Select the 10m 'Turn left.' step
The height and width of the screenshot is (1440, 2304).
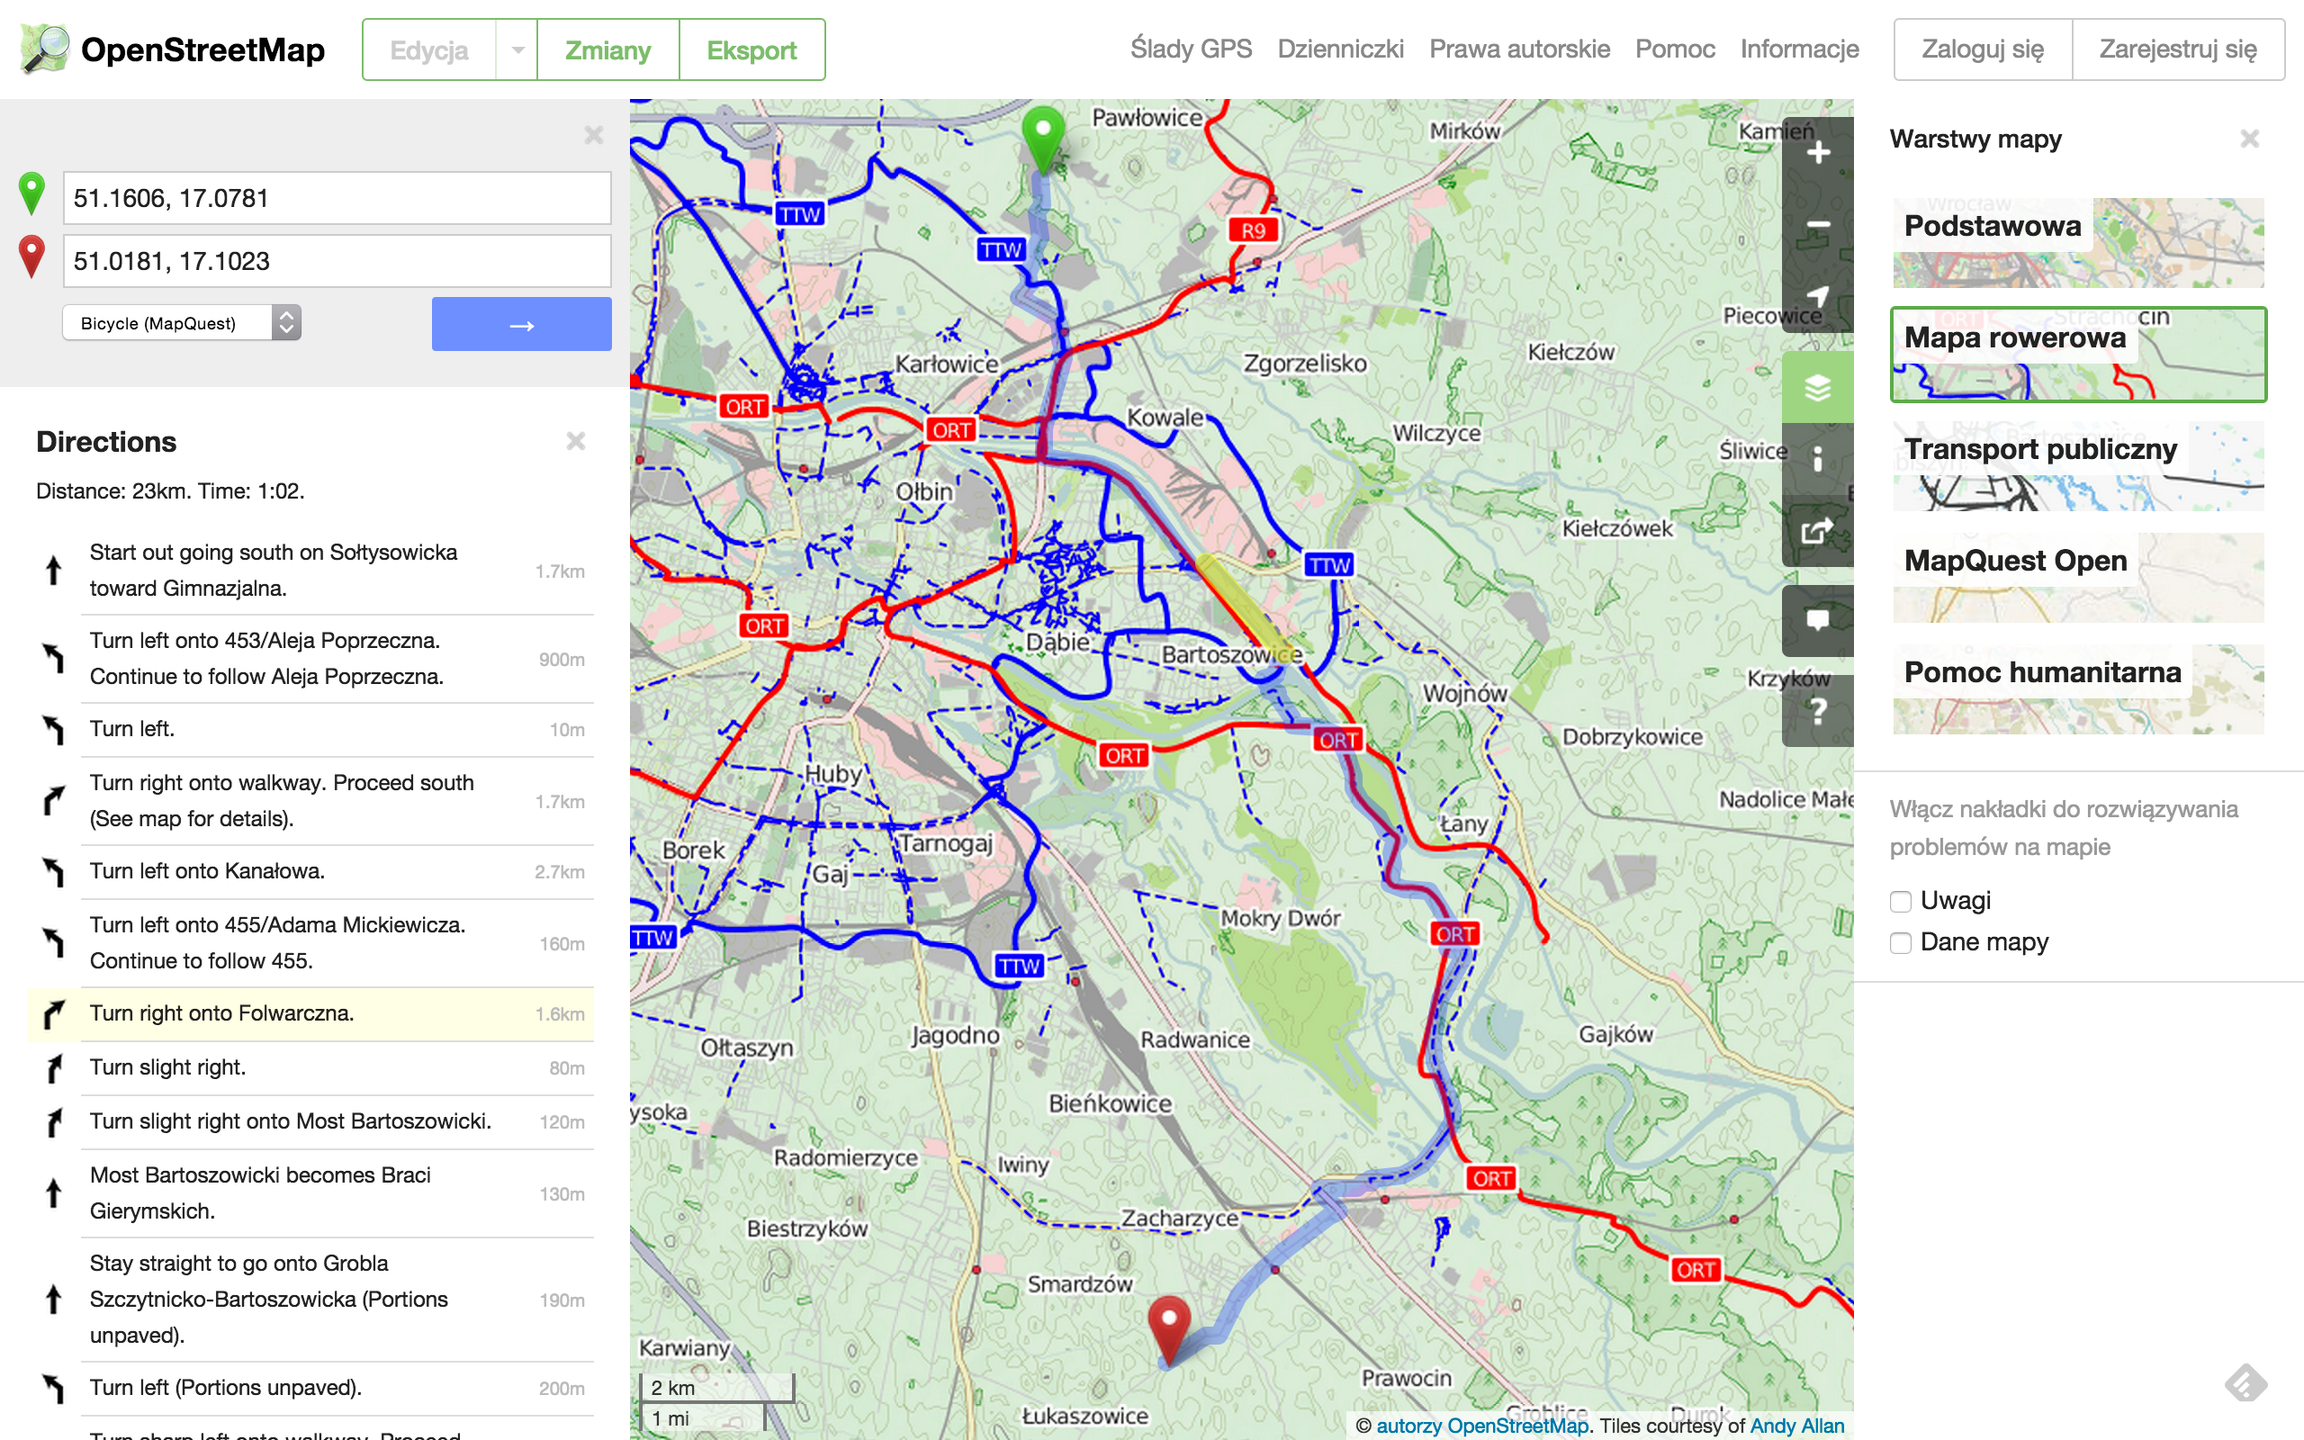pyautogui.click(x=312, y=730)
